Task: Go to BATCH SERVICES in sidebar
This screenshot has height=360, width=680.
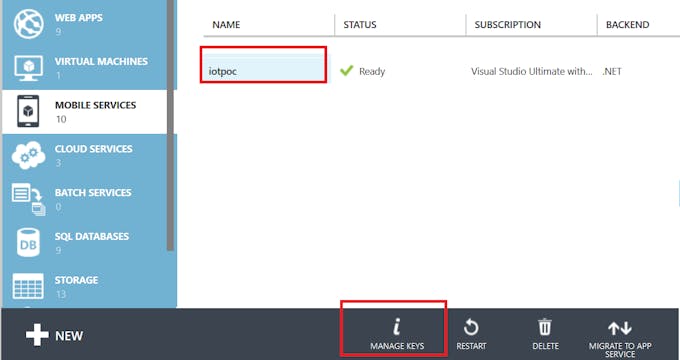Action: [93, 193]
